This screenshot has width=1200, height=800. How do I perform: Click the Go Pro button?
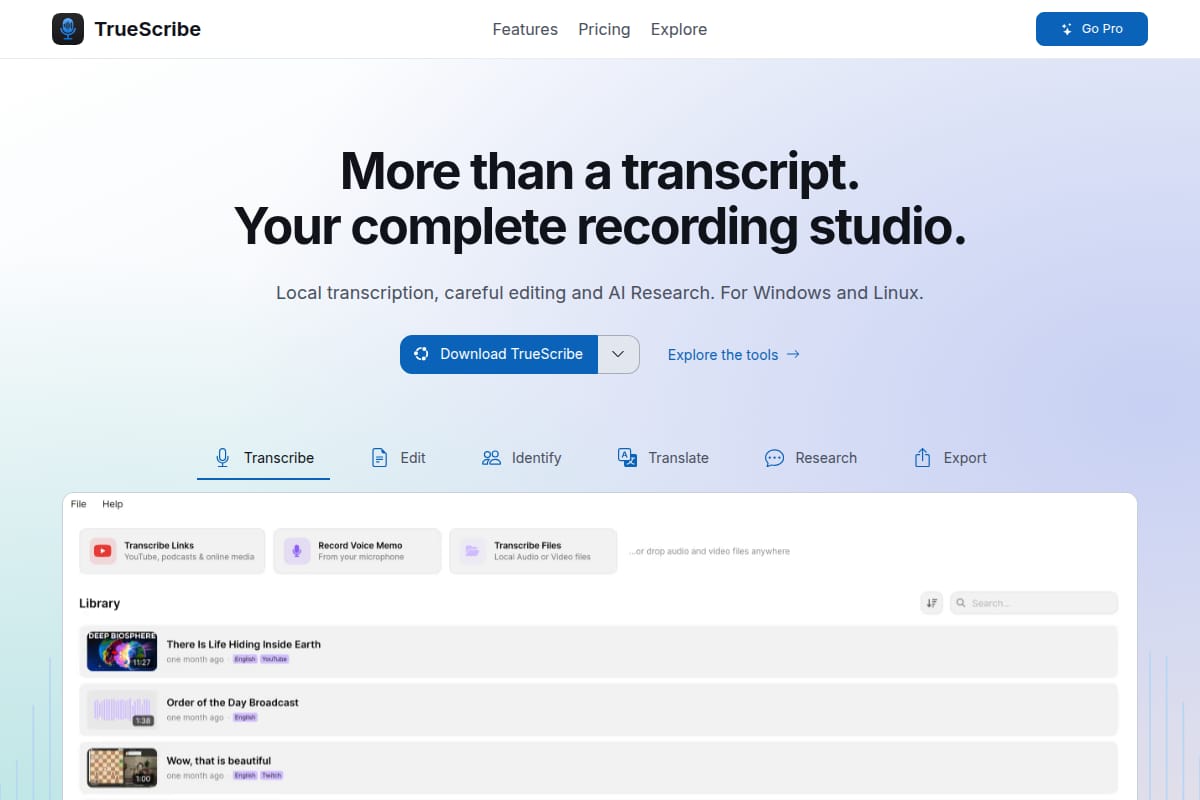coord(1092,29)
